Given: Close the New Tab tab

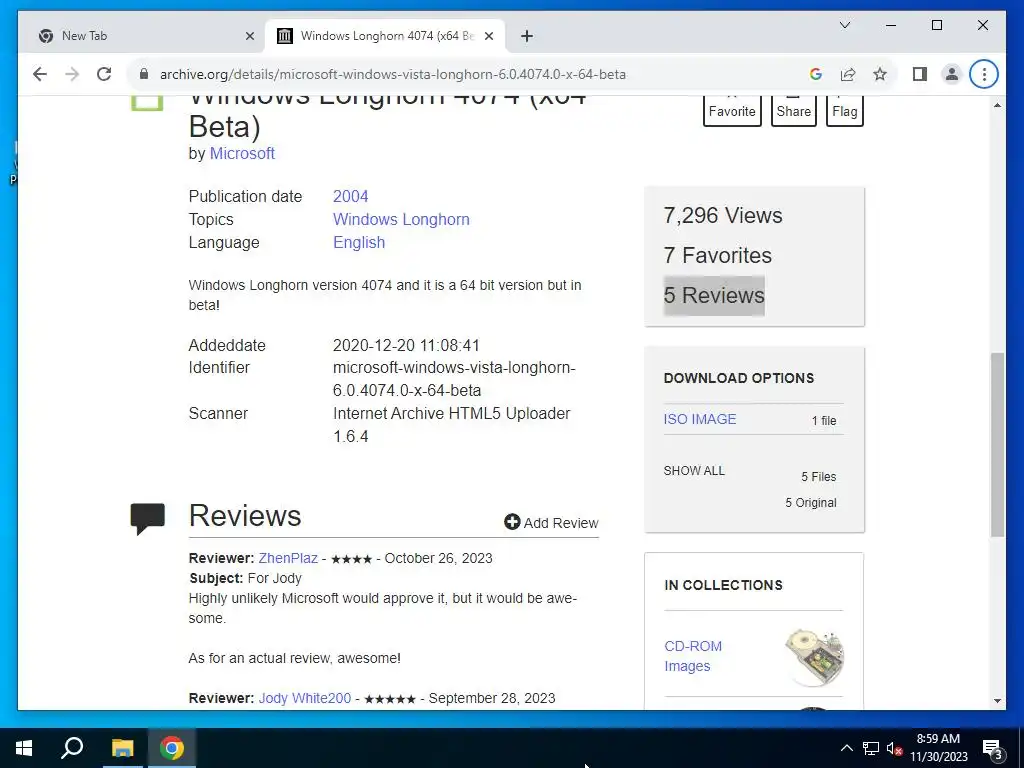Looking at the screenshot, I should point(249,37).
